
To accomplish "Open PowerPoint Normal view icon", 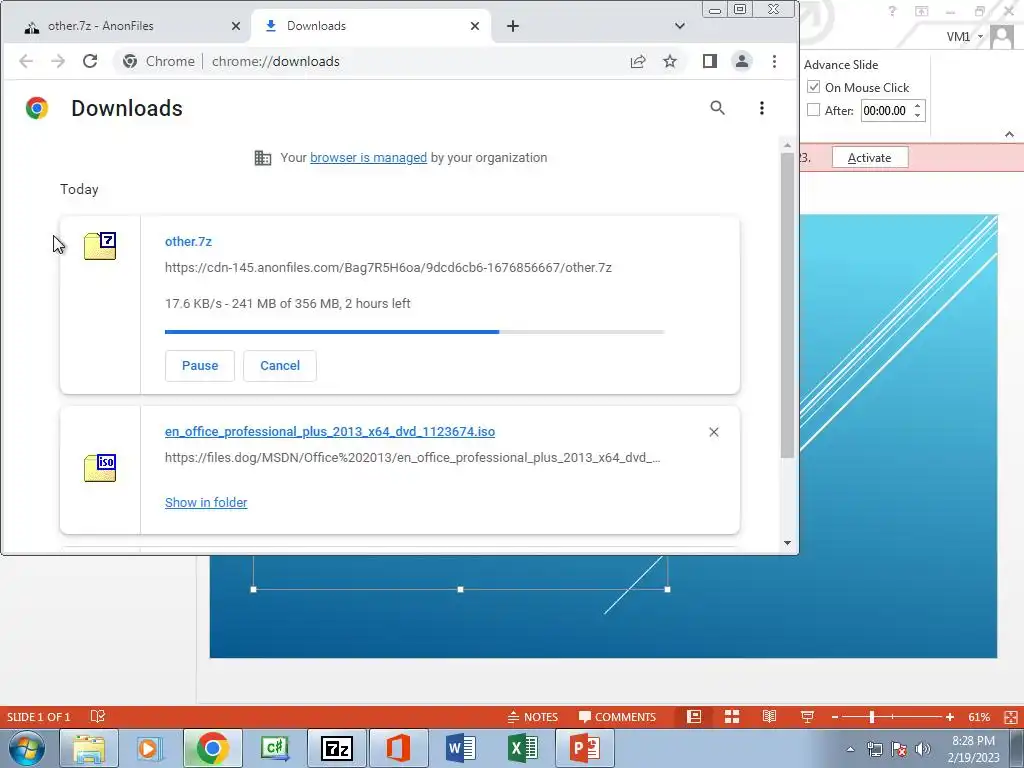I will coord(694,717).
